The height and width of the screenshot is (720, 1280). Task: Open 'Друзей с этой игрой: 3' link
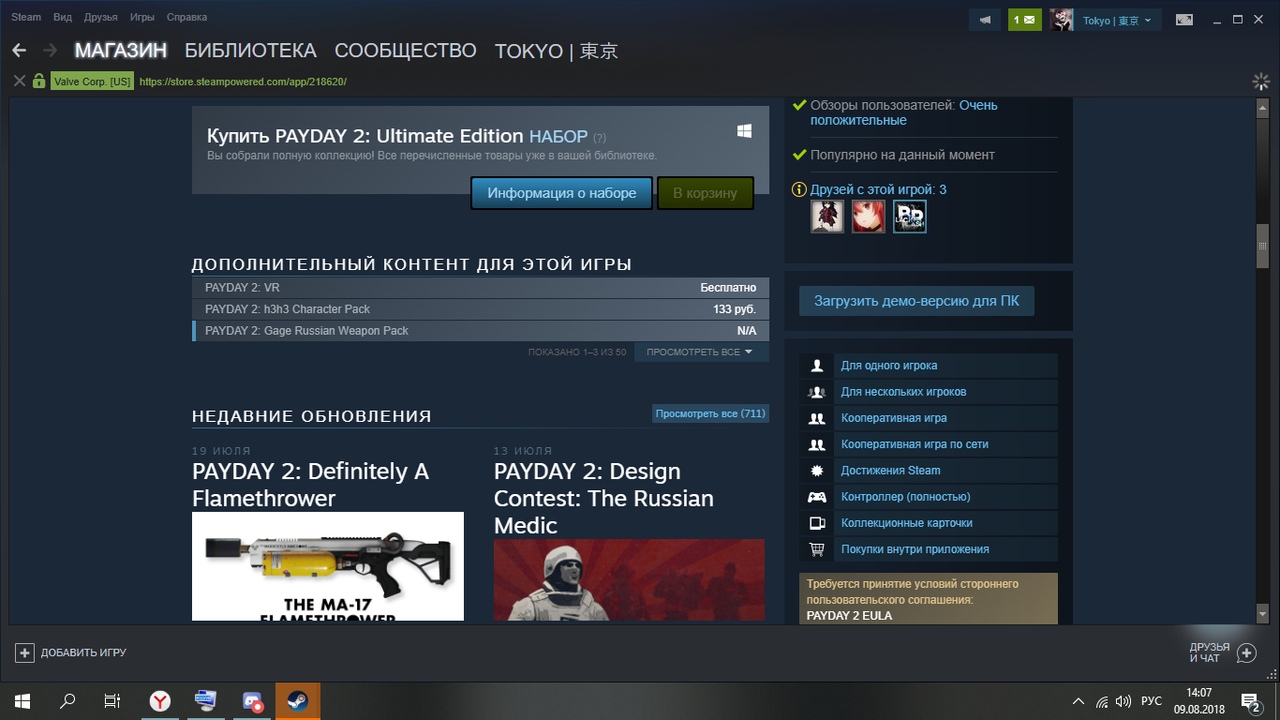[878, 189]
